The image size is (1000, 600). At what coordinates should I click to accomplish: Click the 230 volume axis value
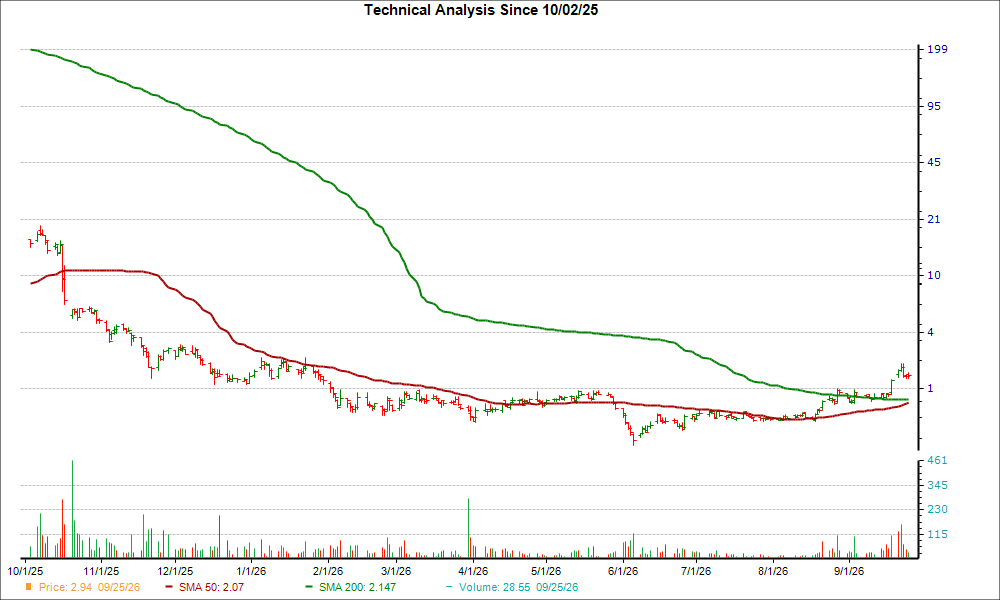tap(937, 509)
